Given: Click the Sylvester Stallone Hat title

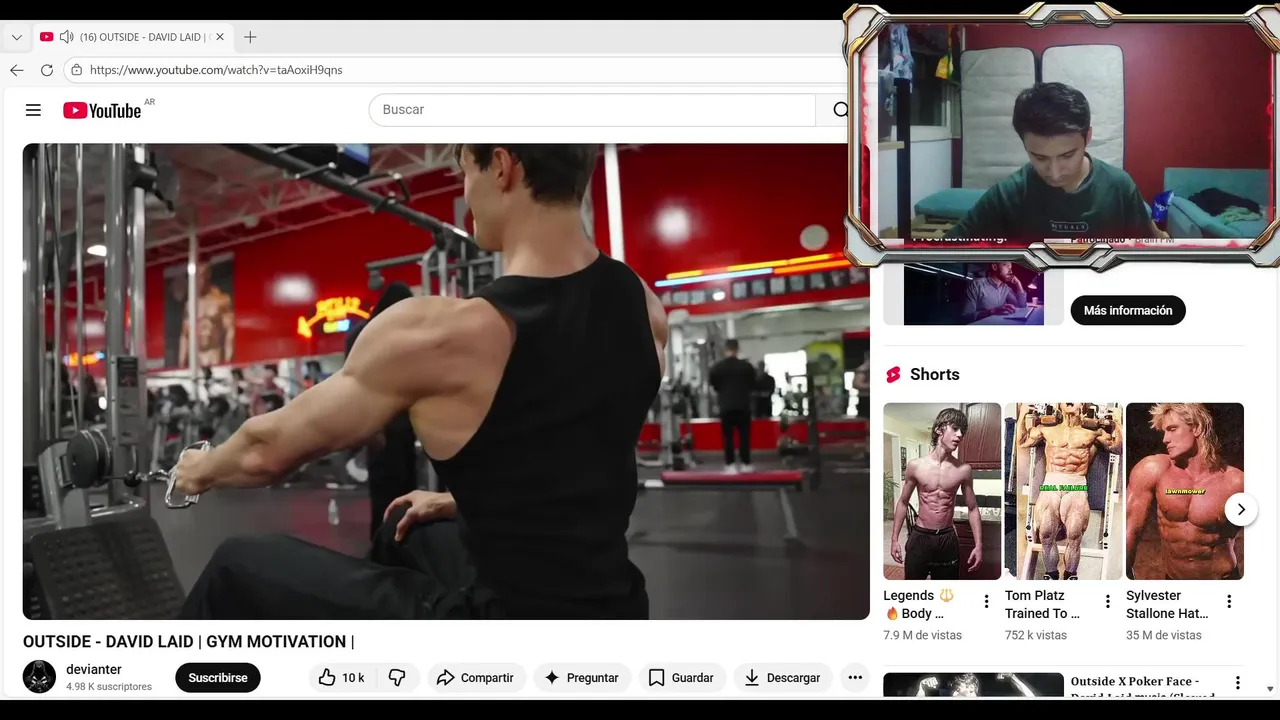Looking at the screenshot, I should click(x=1167, y=604).
